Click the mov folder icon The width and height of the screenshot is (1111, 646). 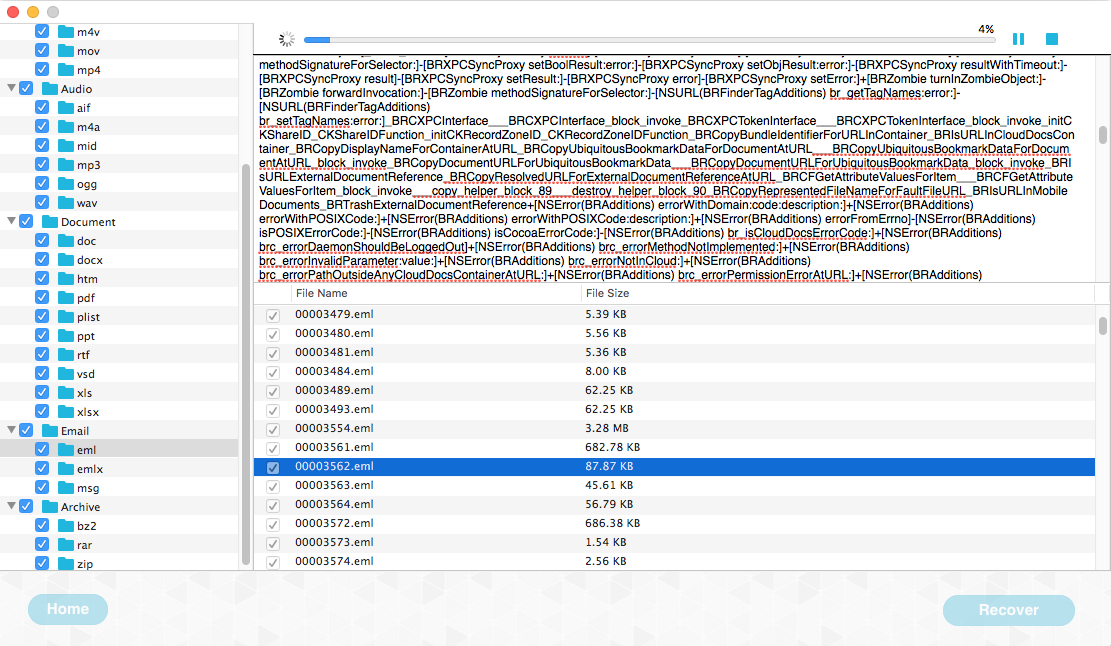tap(66, 51)
